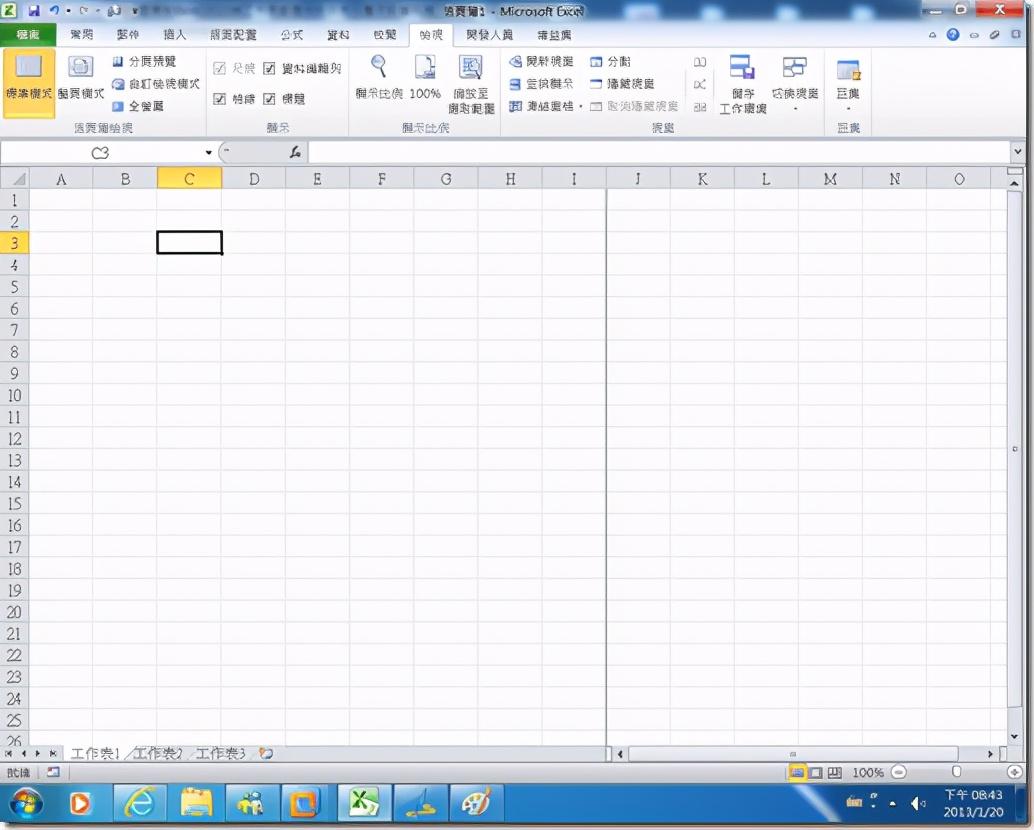Switch to Page Break Preview in status bar
The height and width of the screenshot is (830, 1034).
click(x=834, y=772)
